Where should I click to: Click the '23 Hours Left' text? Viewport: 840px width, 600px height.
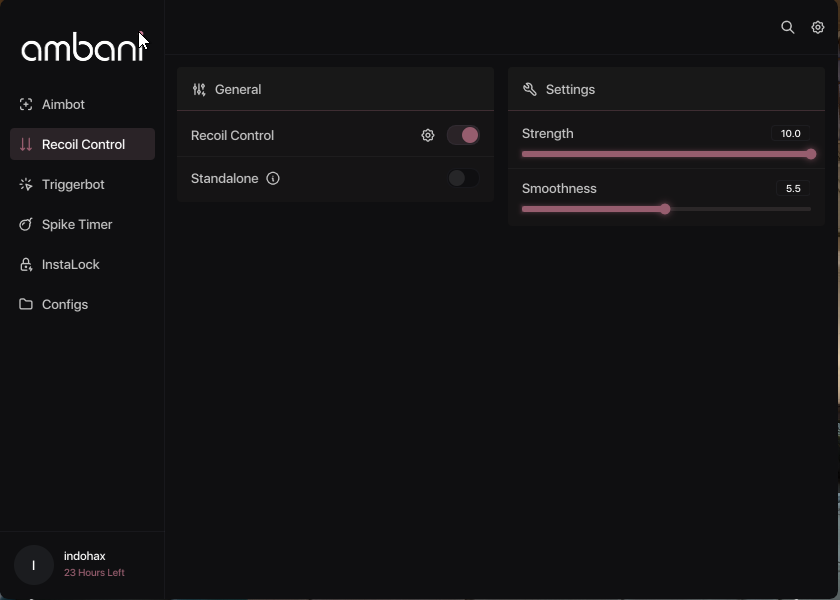94,573
